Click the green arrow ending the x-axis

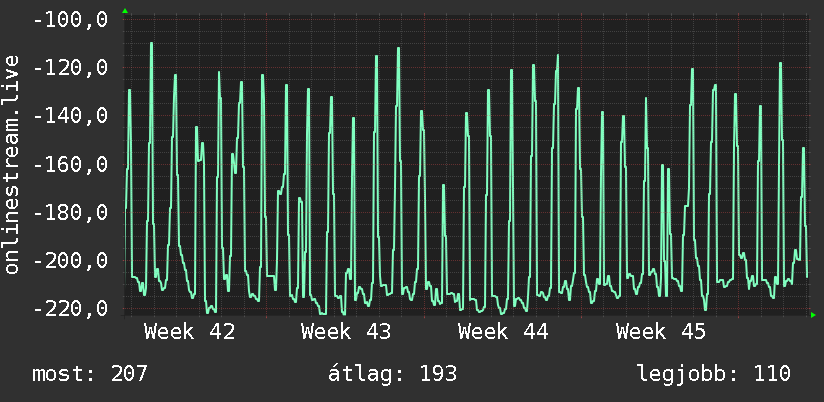813,315
